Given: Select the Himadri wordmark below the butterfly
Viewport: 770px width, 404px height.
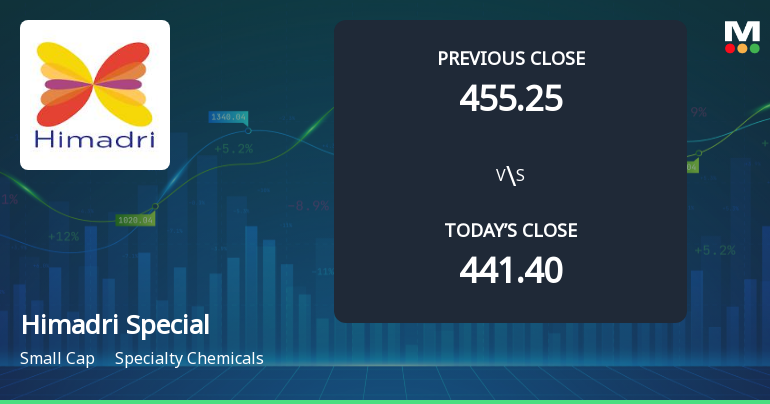Looking at the screenshot, I should click(95, 139).
